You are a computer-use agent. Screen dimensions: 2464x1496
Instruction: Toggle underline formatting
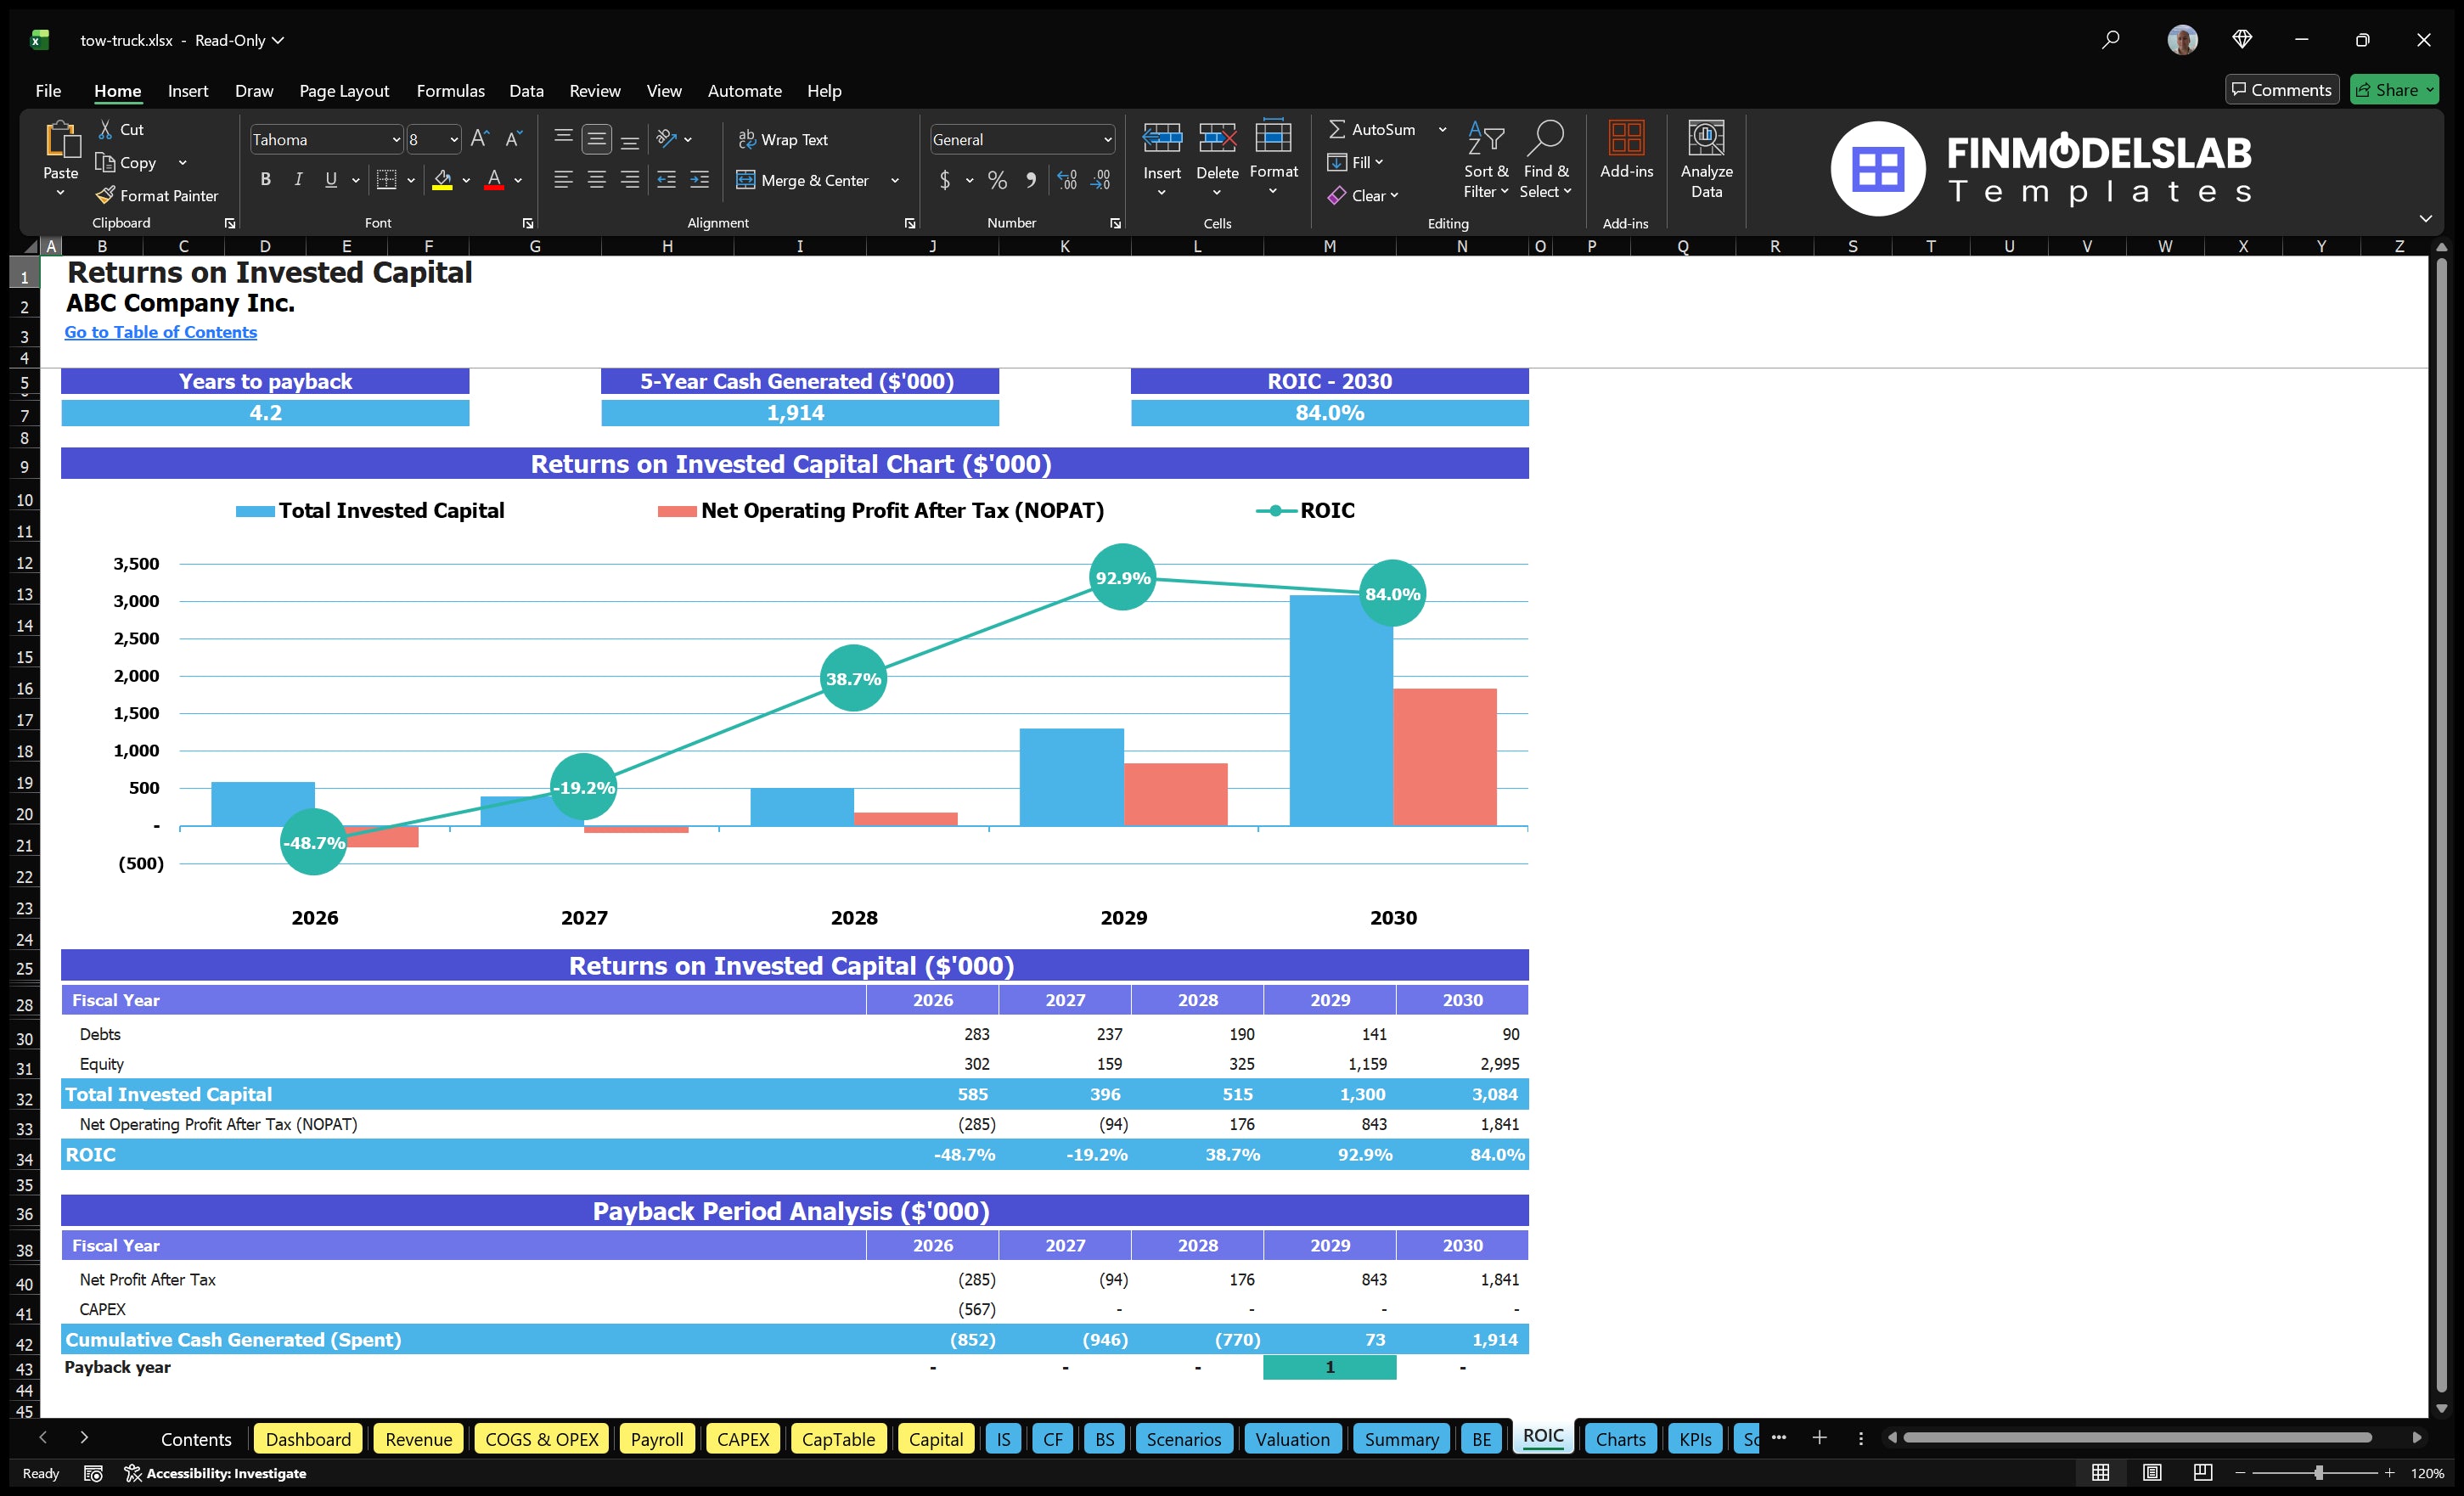pos(330,179)
